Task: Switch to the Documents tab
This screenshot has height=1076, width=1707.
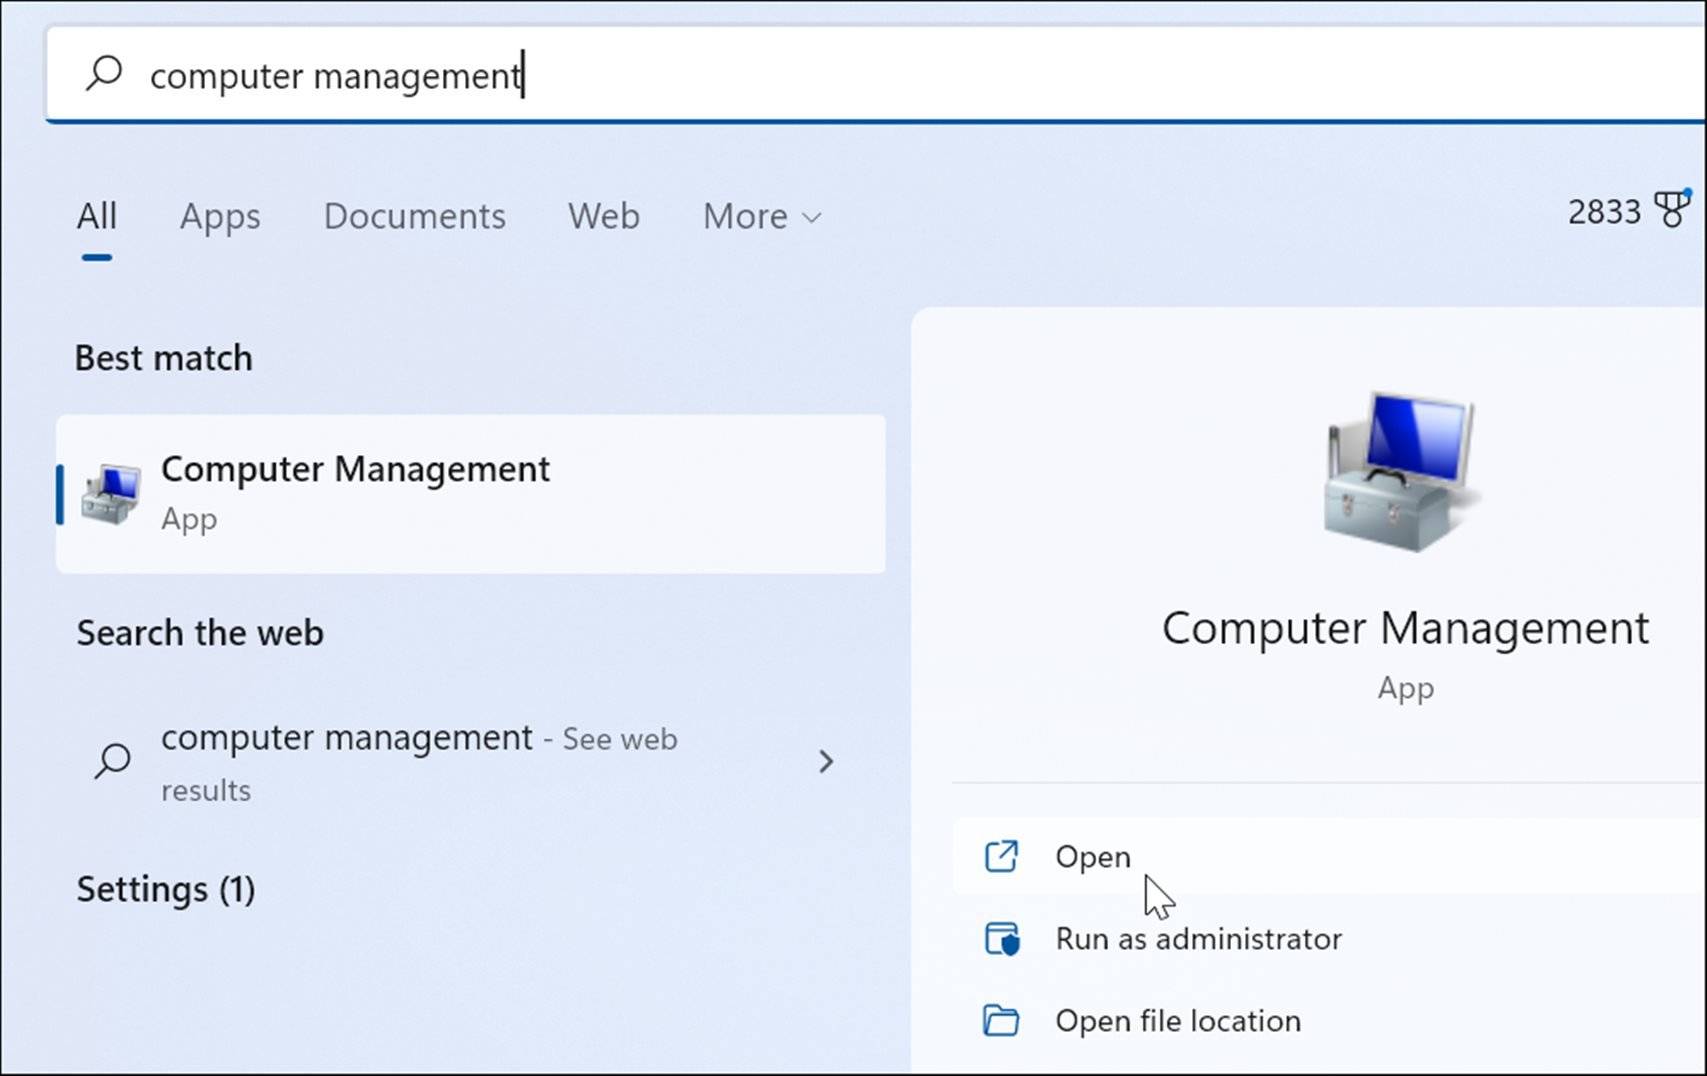Action: click(x=414, y=216)
